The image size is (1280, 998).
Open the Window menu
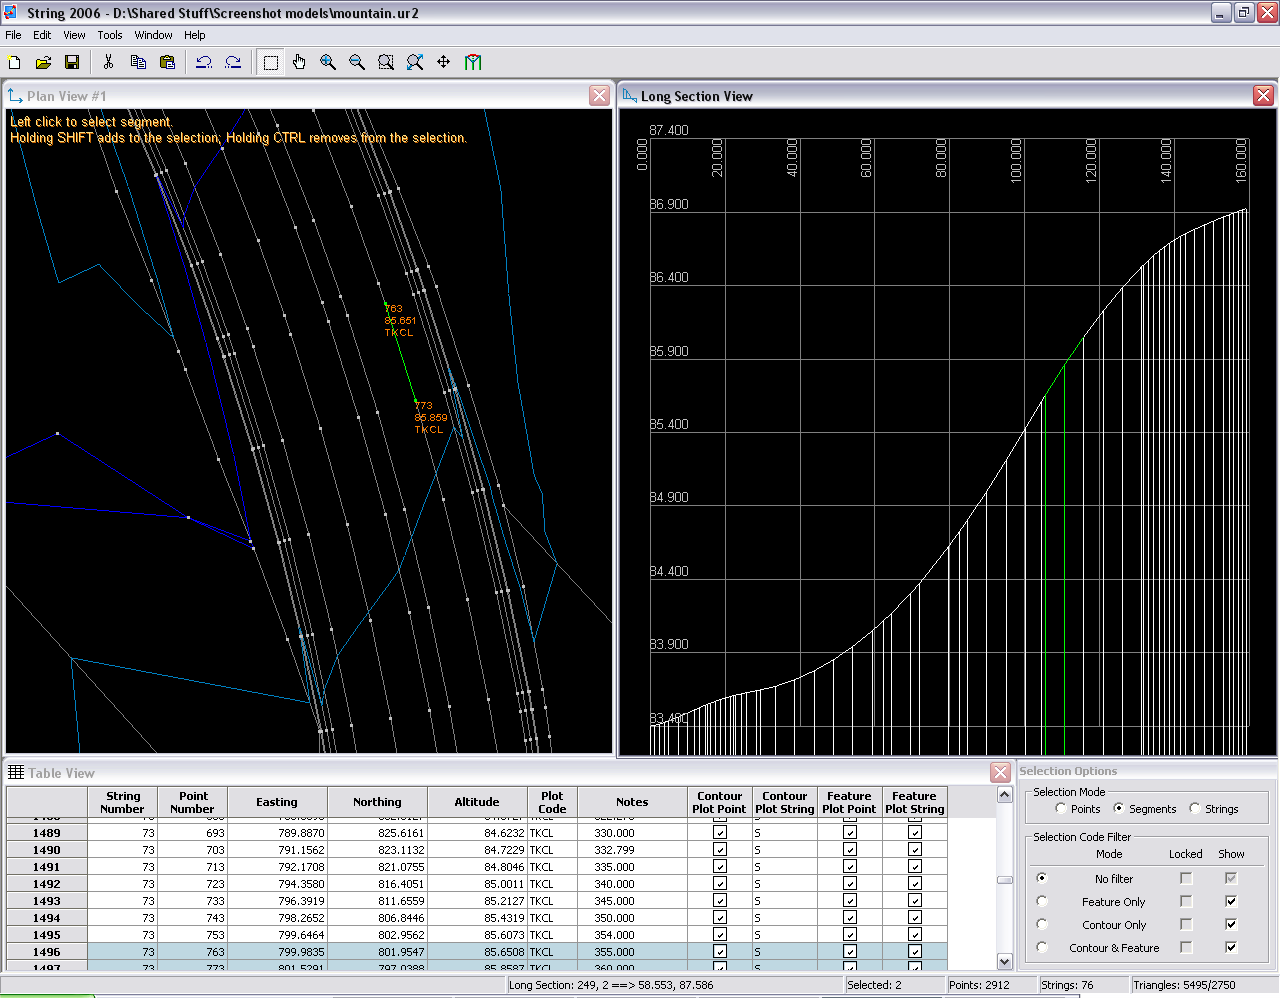153,35
